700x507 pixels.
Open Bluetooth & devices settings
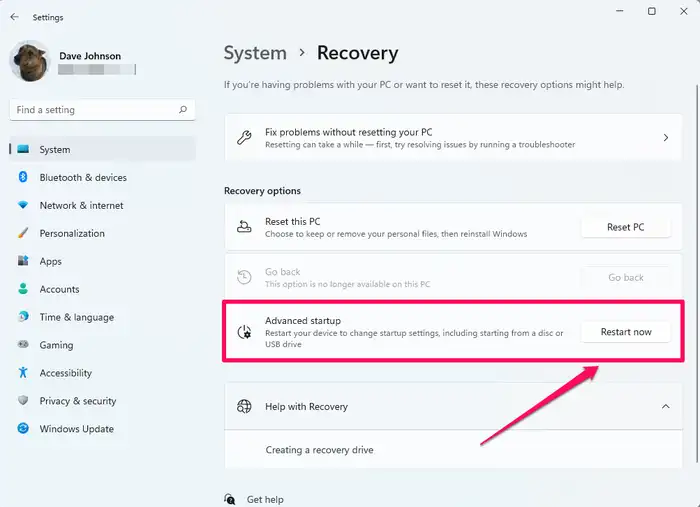(82, 178)
